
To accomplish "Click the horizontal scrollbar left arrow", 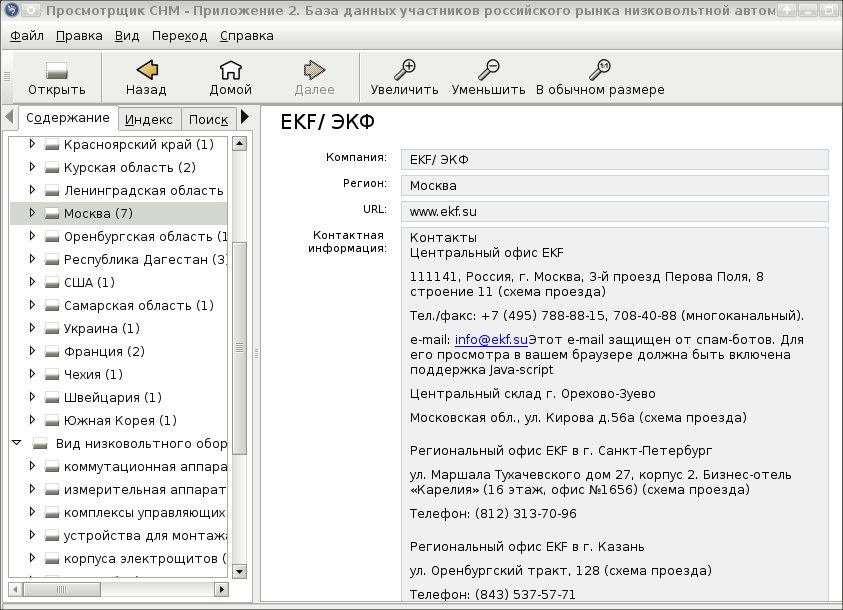I will coord(16,590).
